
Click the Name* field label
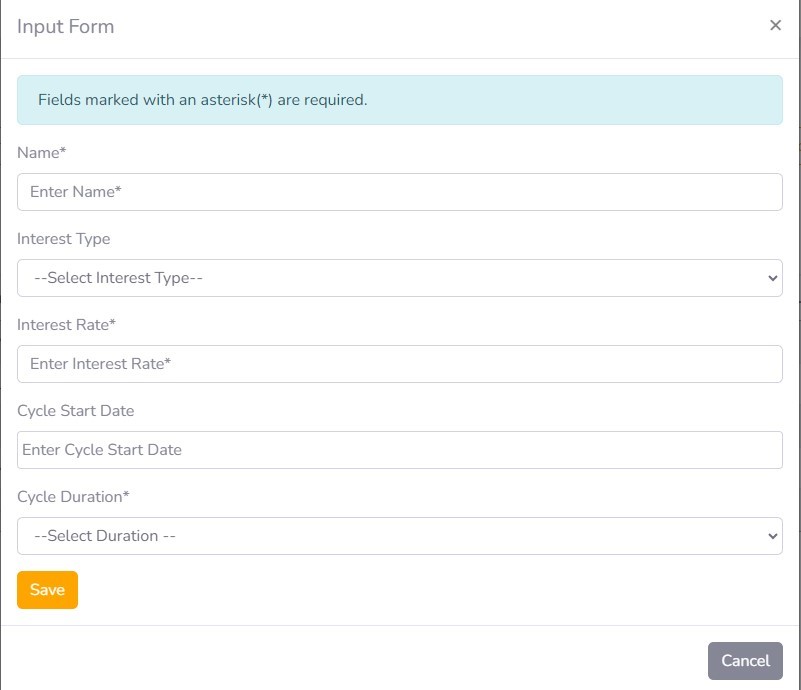pos(42,153)
